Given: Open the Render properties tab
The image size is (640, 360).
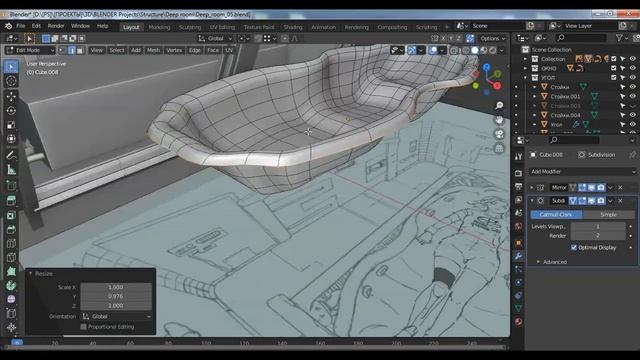Looking at the screenshot, I should (518, 173).
